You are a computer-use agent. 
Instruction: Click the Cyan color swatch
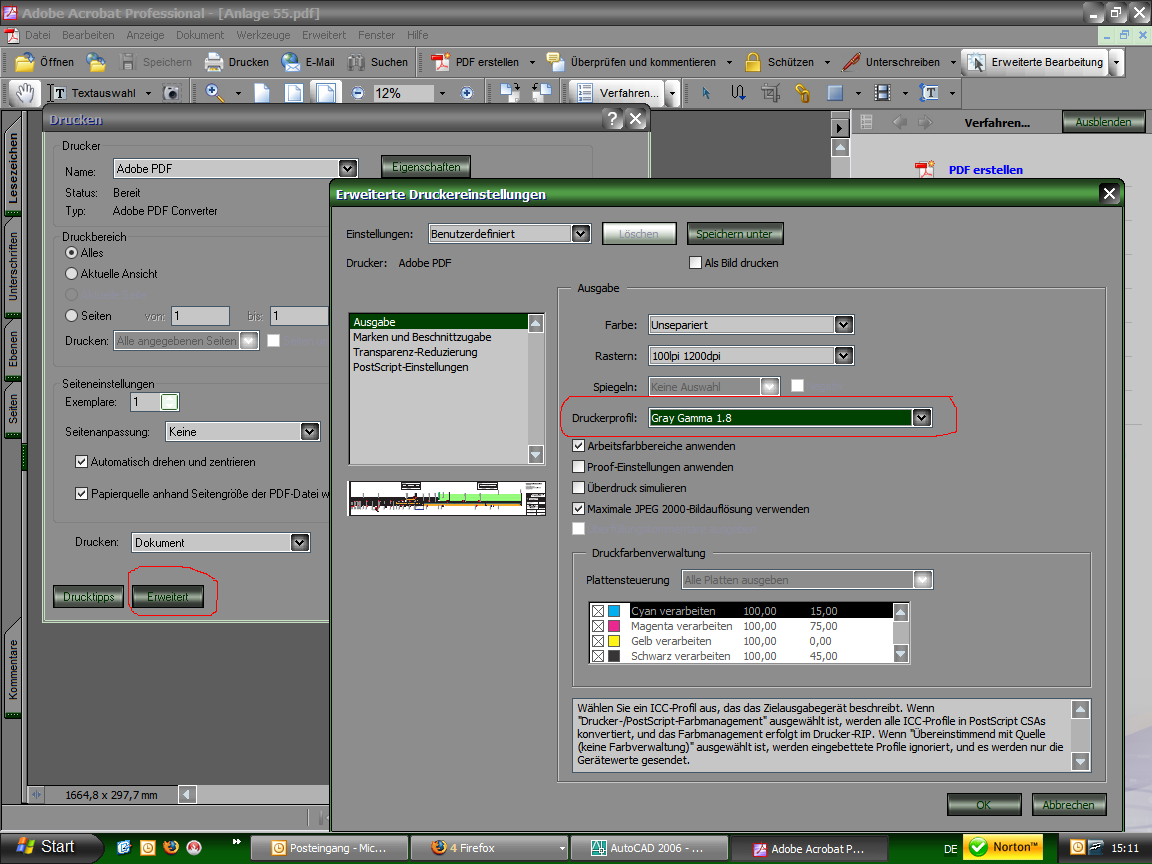coord(614,611)
